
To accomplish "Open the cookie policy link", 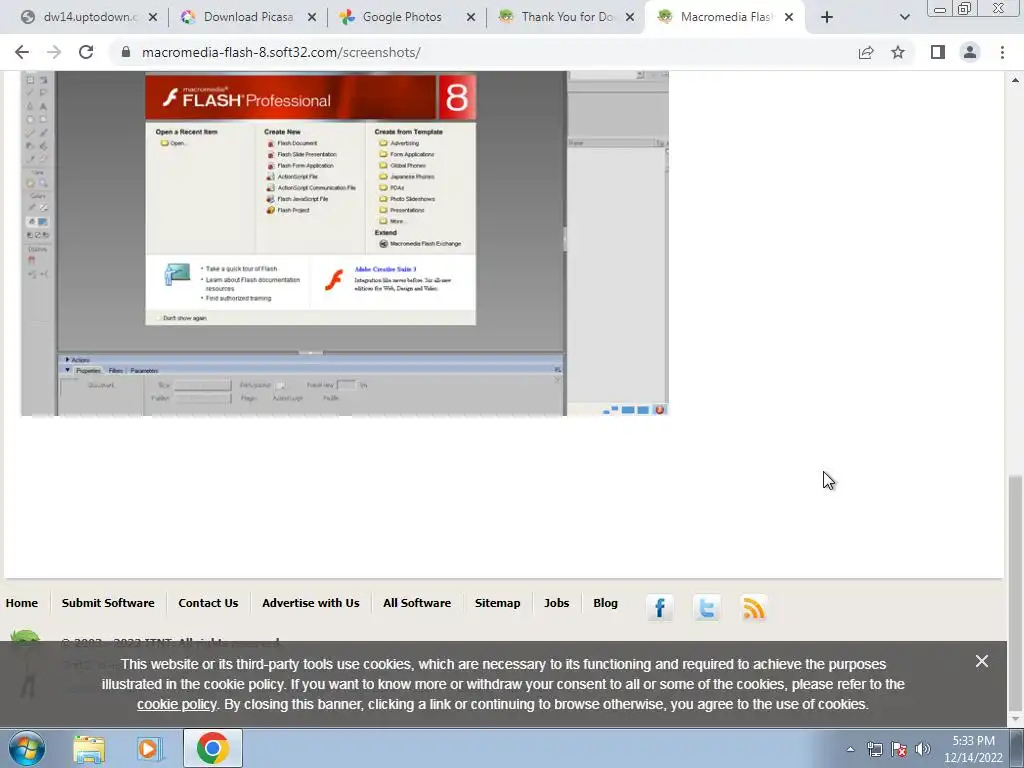I will tap(176, 704).
